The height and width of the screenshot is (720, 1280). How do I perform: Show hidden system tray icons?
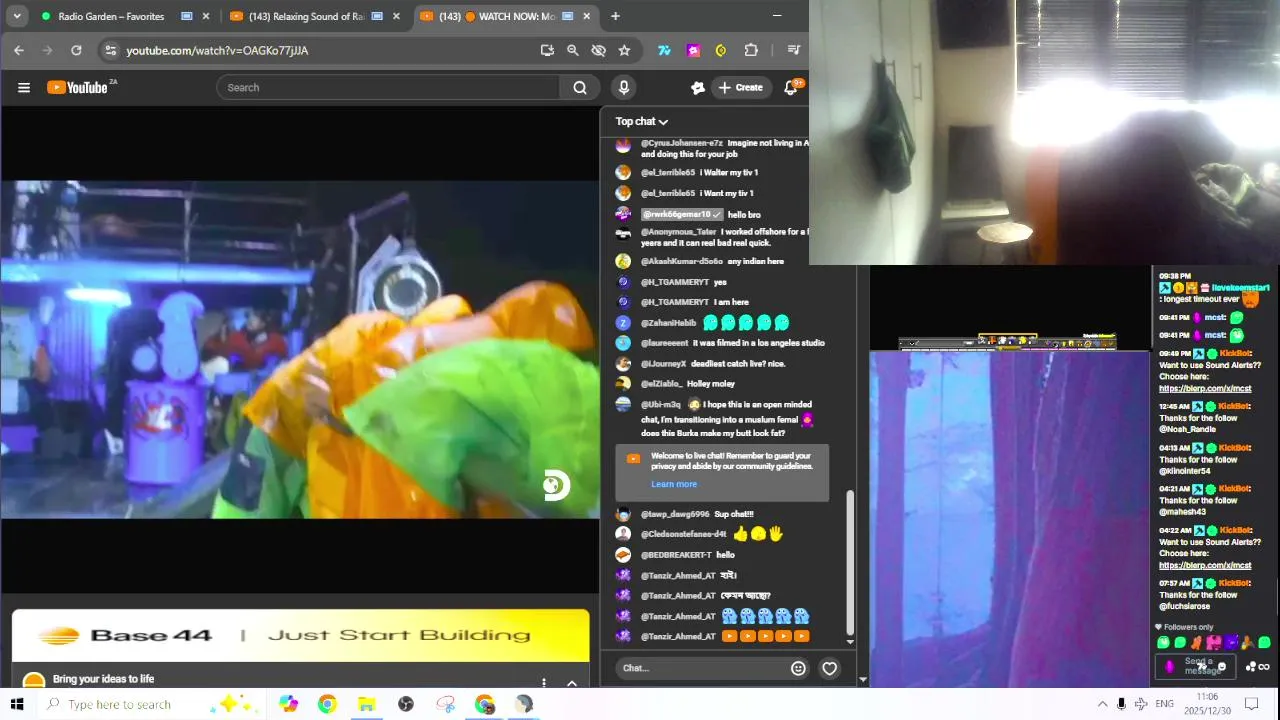(x=1102, y=704)
